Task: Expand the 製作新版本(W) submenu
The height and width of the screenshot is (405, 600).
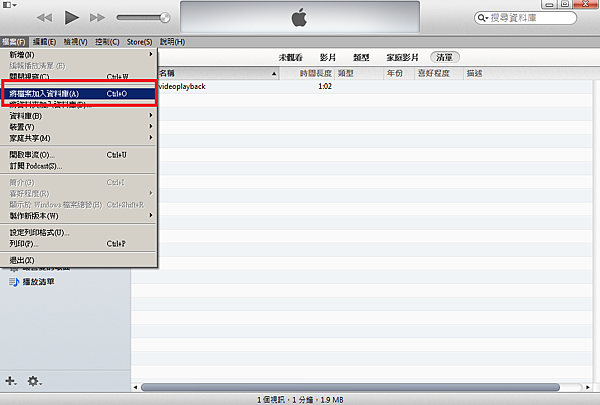Action: 78,216
